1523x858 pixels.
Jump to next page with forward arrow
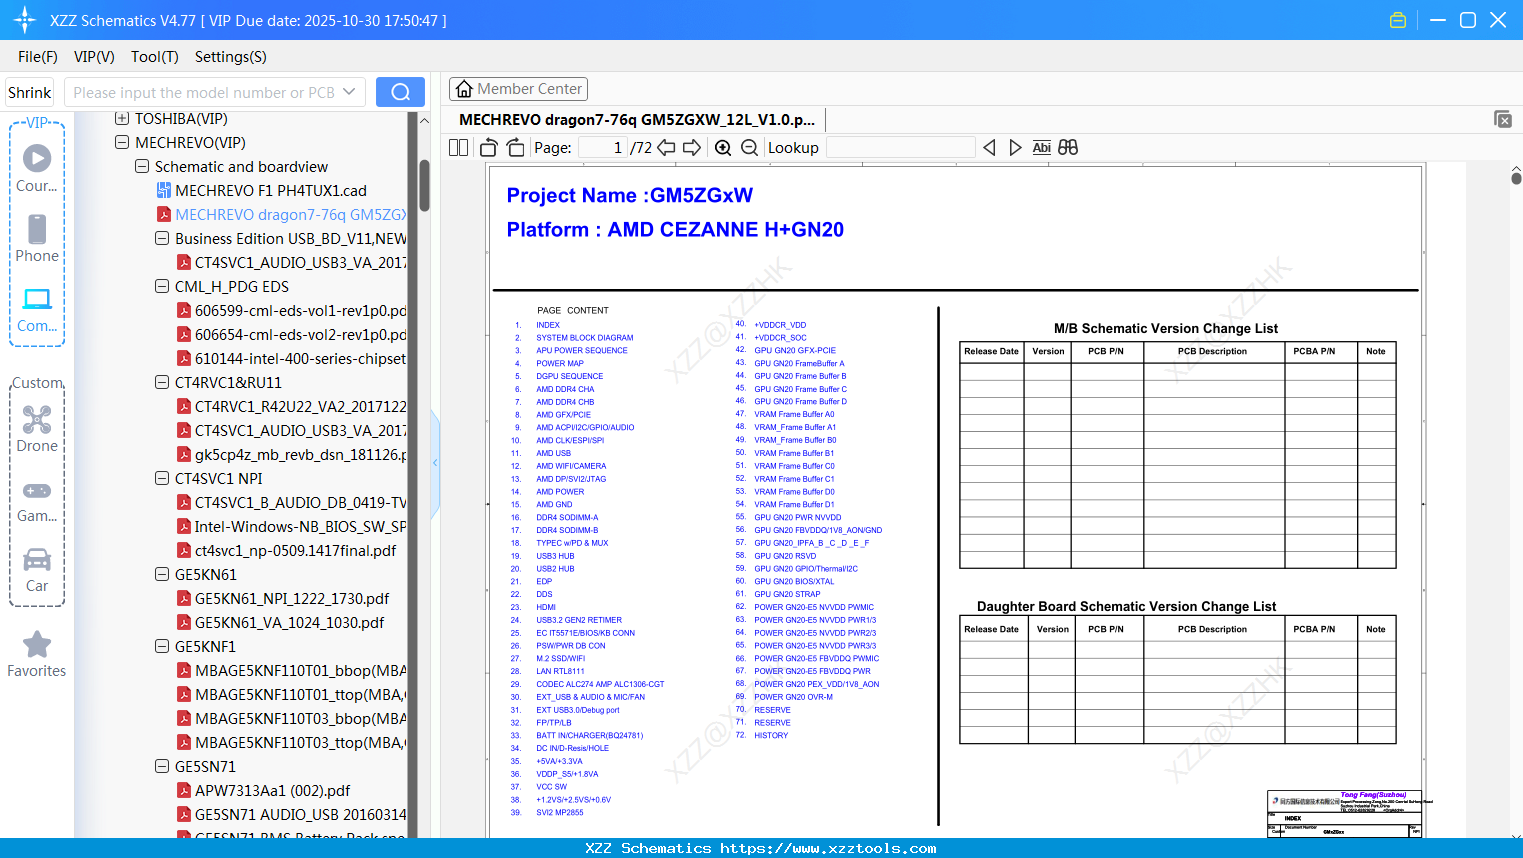pos(690,147)
